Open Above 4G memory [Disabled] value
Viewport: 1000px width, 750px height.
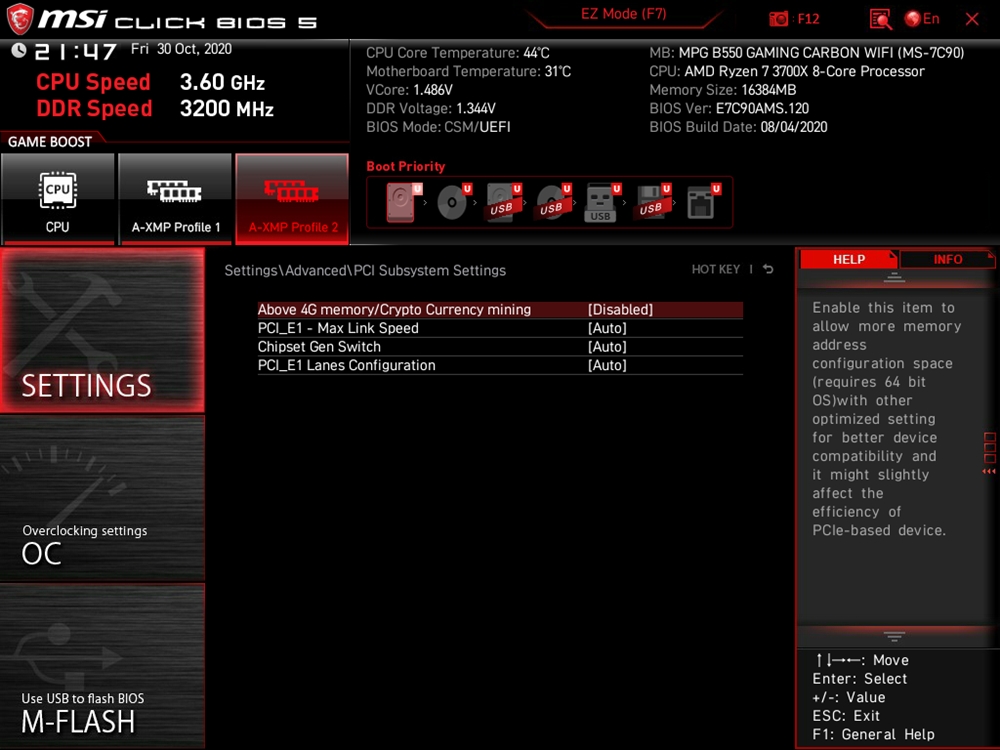click(x=620, y=310)
